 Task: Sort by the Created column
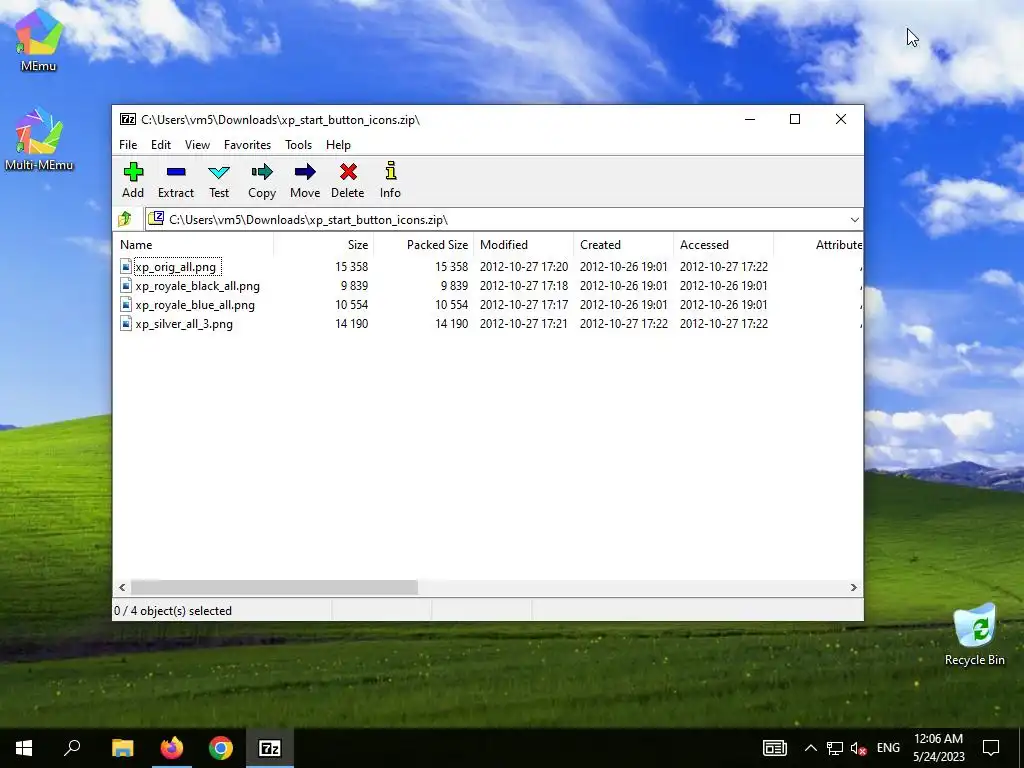[624, 245]
